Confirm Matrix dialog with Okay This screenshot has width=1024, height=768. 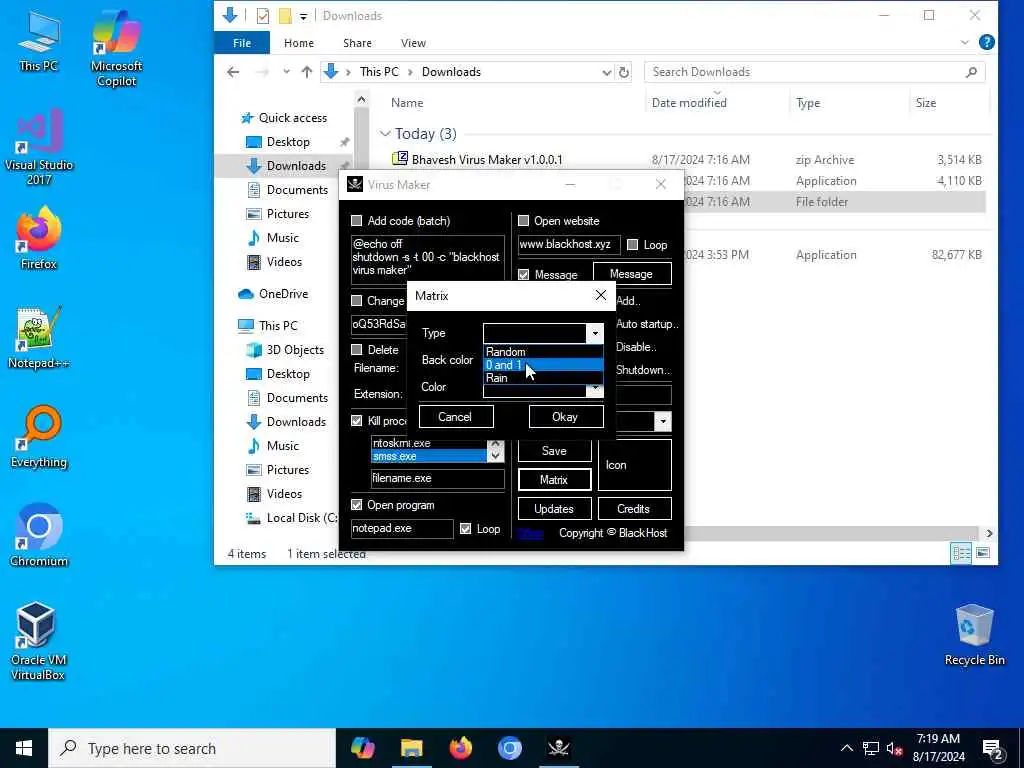pos(566,417)
